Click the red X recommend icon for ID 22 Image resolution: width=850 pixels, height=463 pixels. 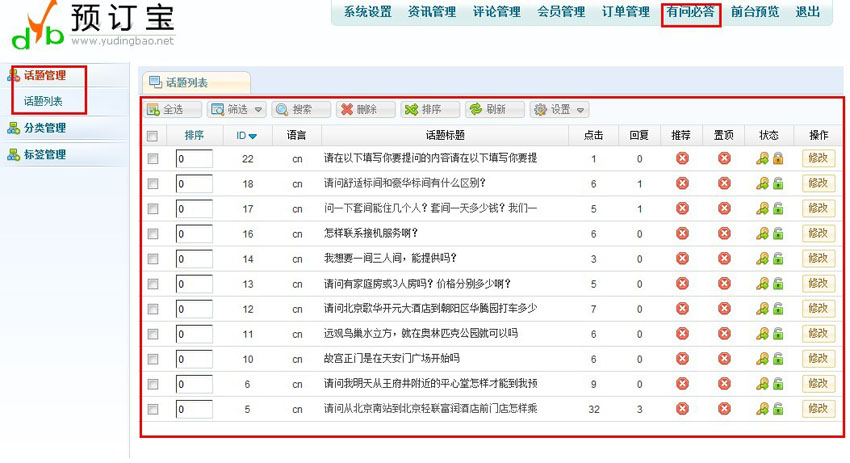tap(682, 158)
